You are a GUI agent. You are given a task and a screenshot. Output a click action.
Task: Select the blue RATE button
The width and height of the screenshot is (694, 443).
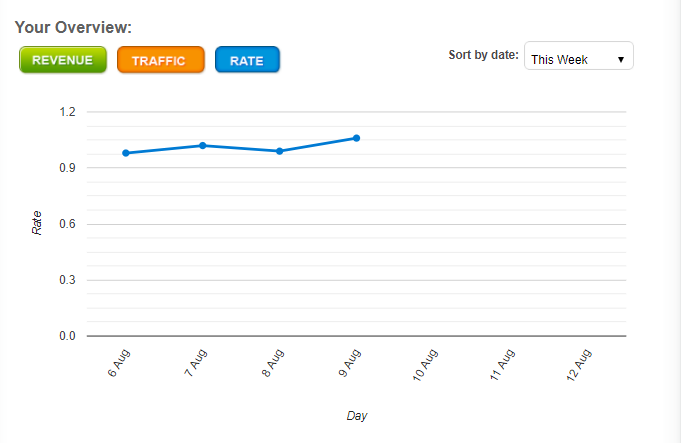point(247,60)
